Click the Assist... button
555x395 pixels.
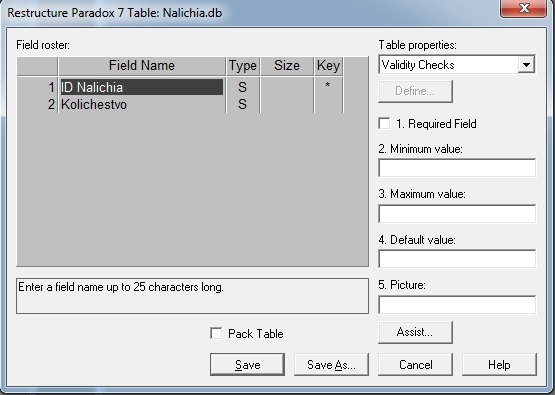(x=415, y=332)
